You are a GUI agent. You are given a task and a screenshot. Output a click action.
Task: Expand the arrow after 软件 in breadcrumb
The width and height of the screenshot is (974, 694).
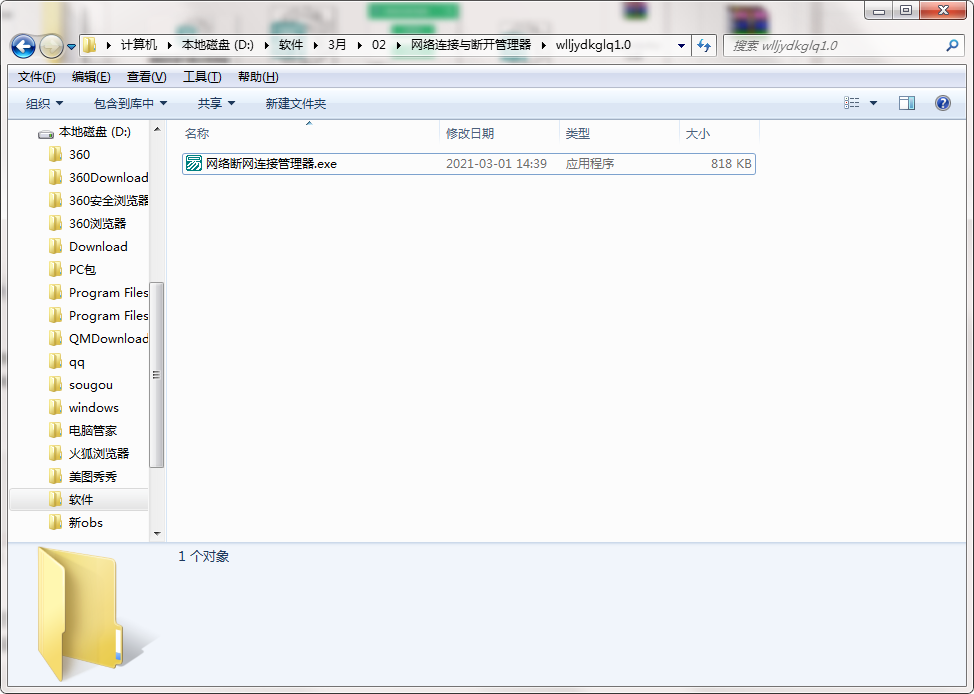[316, 45]
